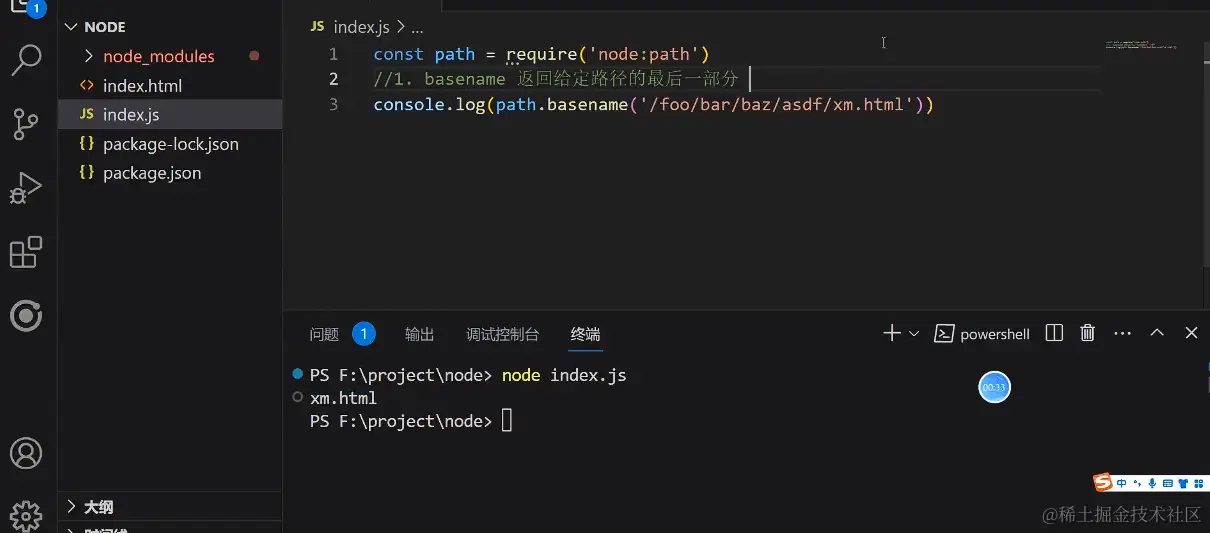Open the IME toolbox grid icon
Viewport: 1210px width, 533px height.
1197,484
